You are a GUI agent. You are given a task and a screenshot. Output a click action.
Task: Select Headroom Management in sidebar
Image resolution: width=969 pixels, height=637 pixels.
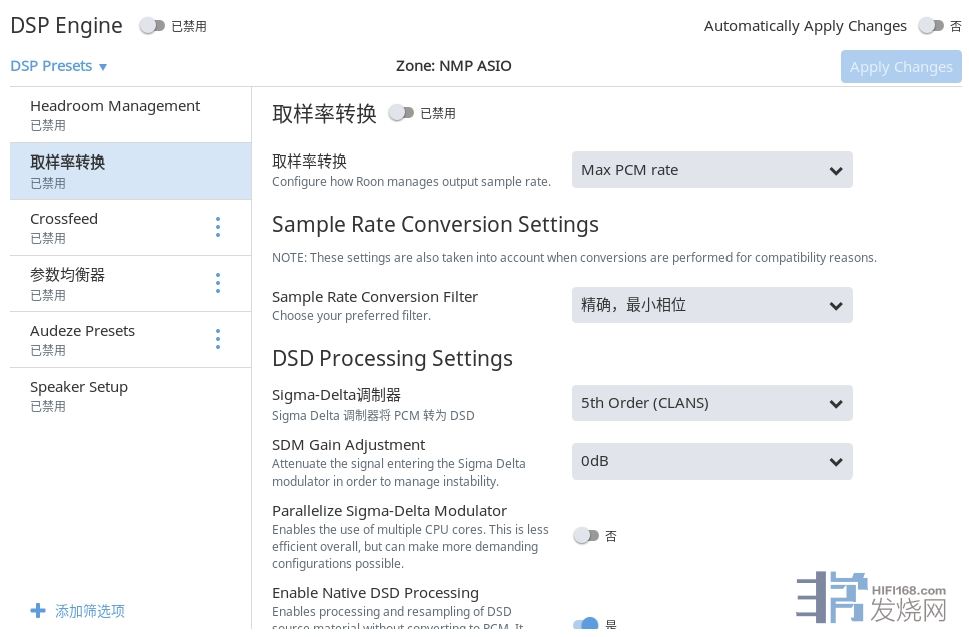(x=115, y=114)
